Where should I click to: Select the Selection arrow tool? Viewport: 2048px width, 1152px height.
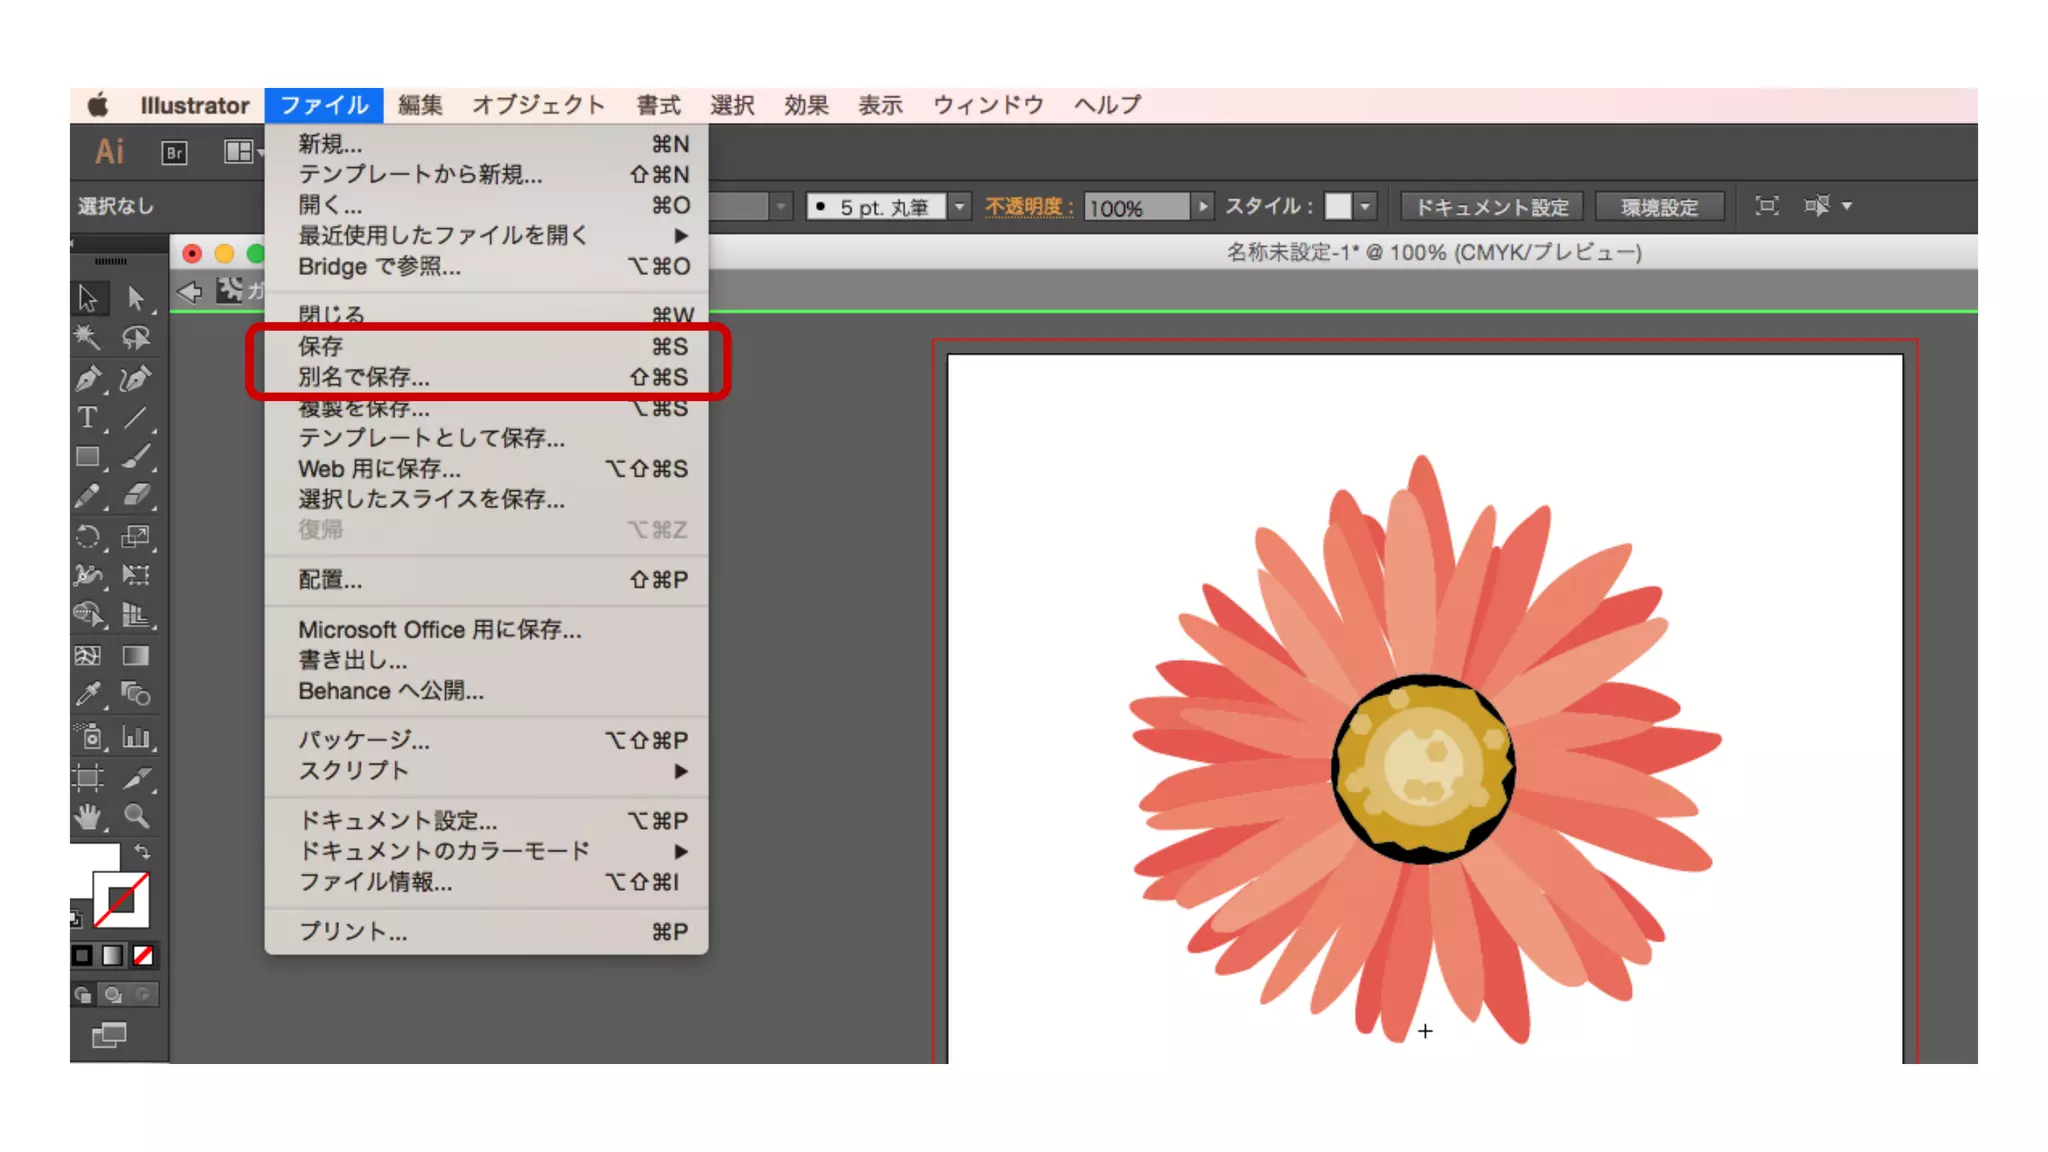pos(88,298)
